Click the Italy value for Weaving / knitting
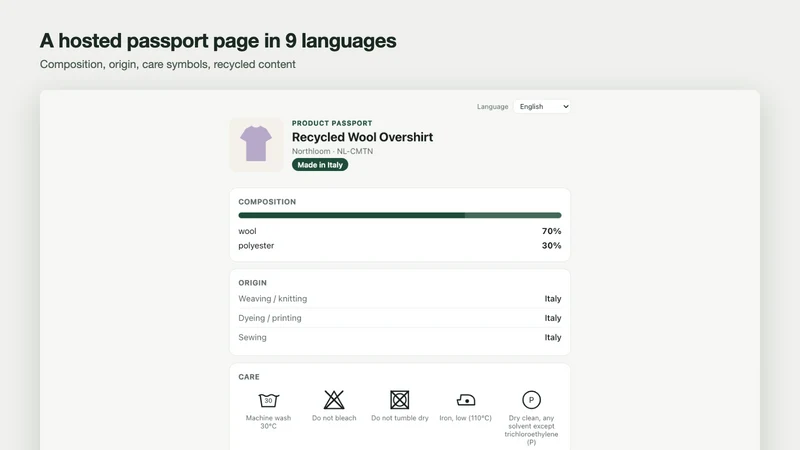Screen dimensions: 800x450 pyautogui.click(x=553, y=298)
